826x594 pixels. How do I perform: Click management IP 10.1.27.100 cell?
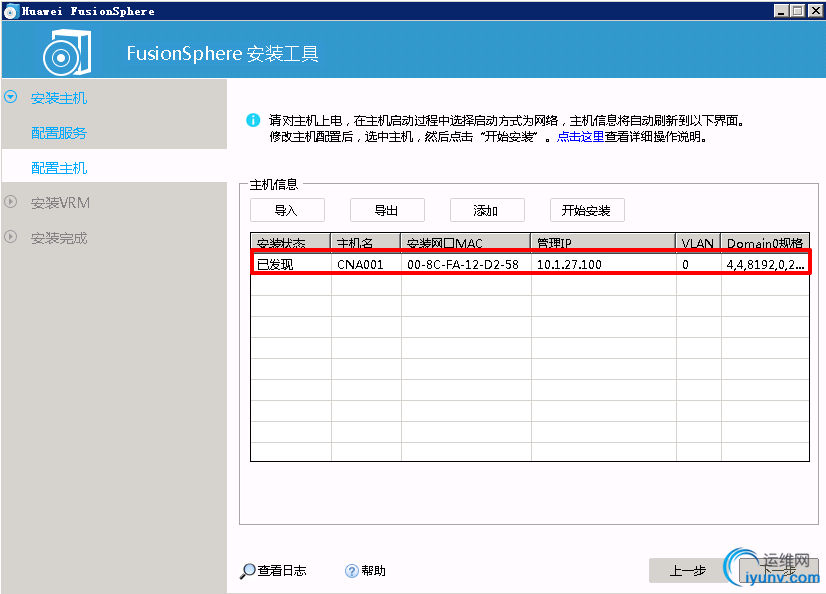(x=604, y=264)
